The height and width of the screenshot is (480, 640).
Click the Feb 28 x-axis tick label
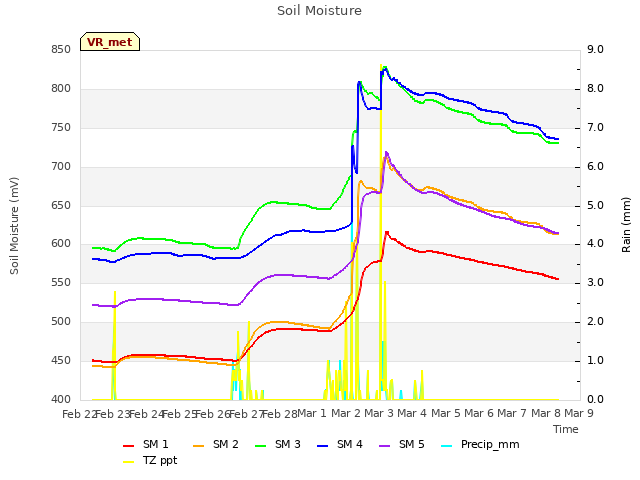[280, 414]
